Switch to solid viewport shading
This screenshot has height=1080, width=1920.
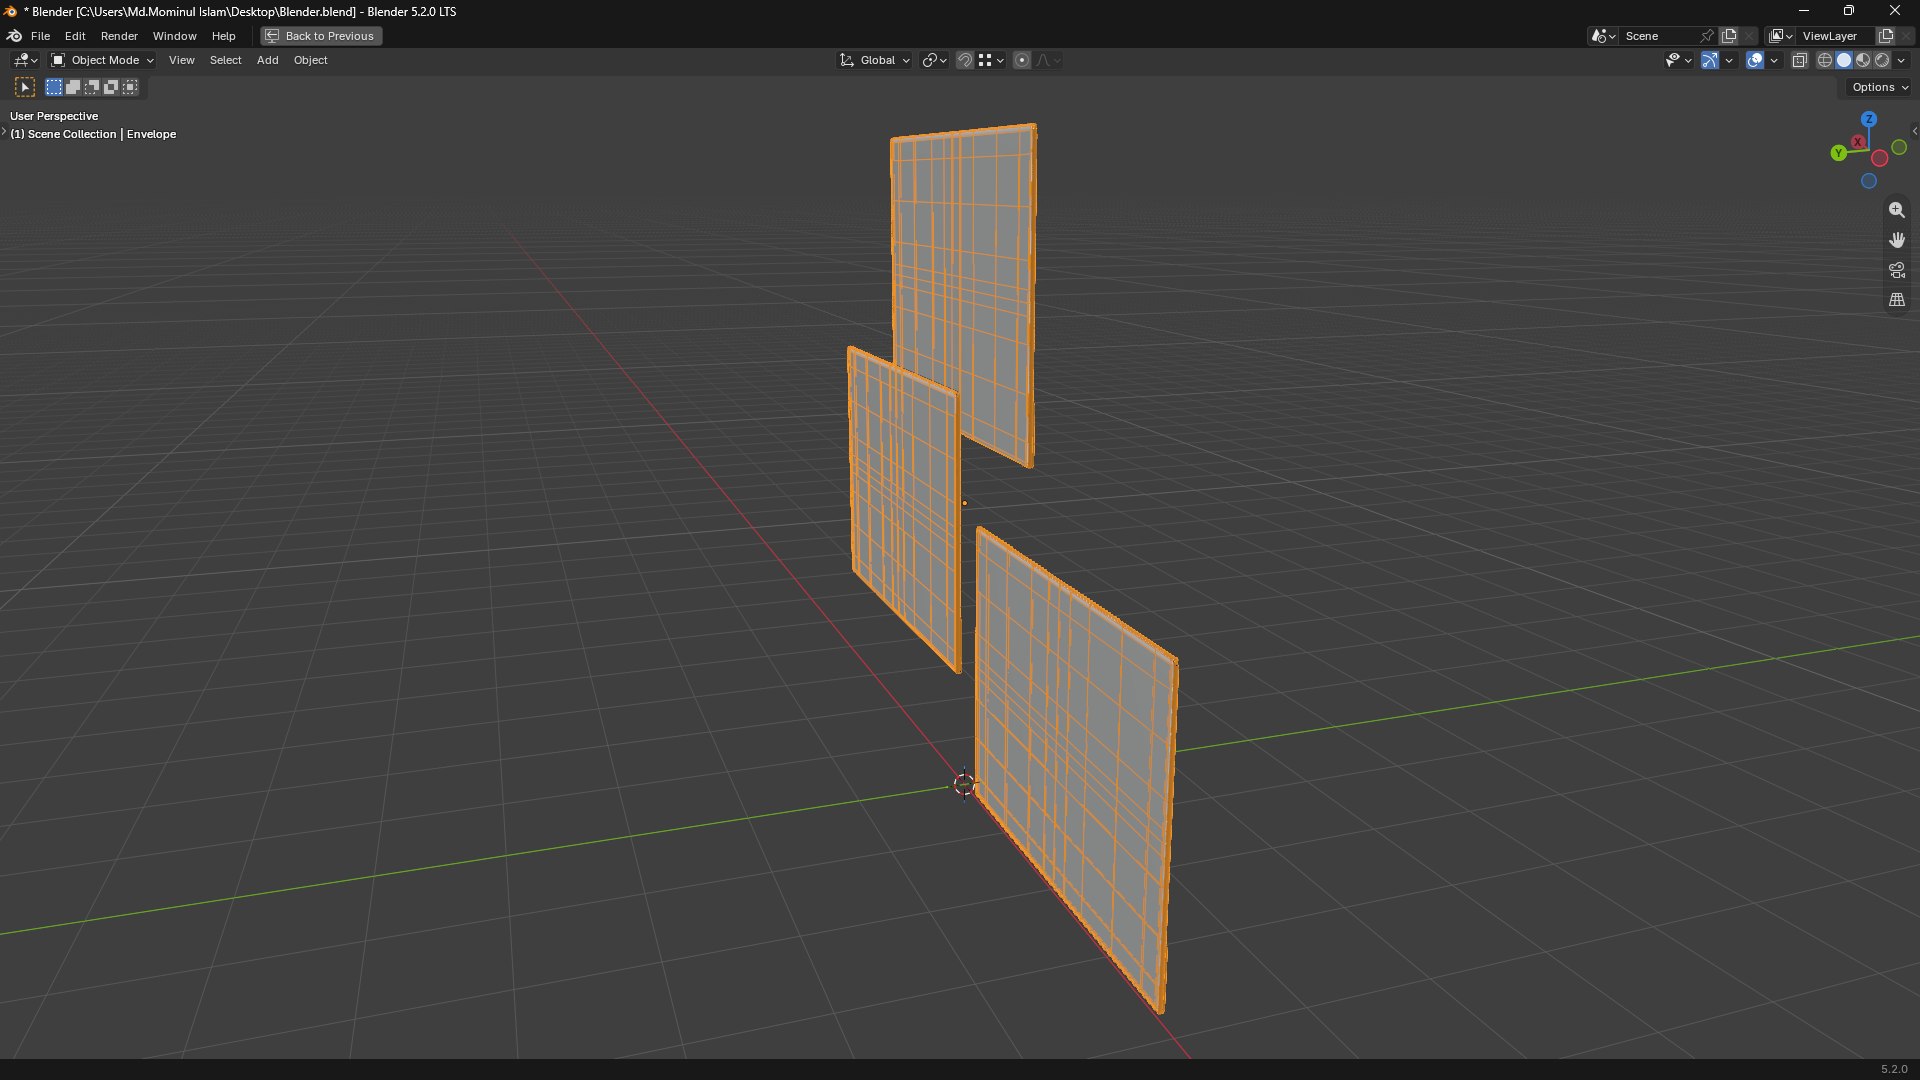pos(1844,60)
